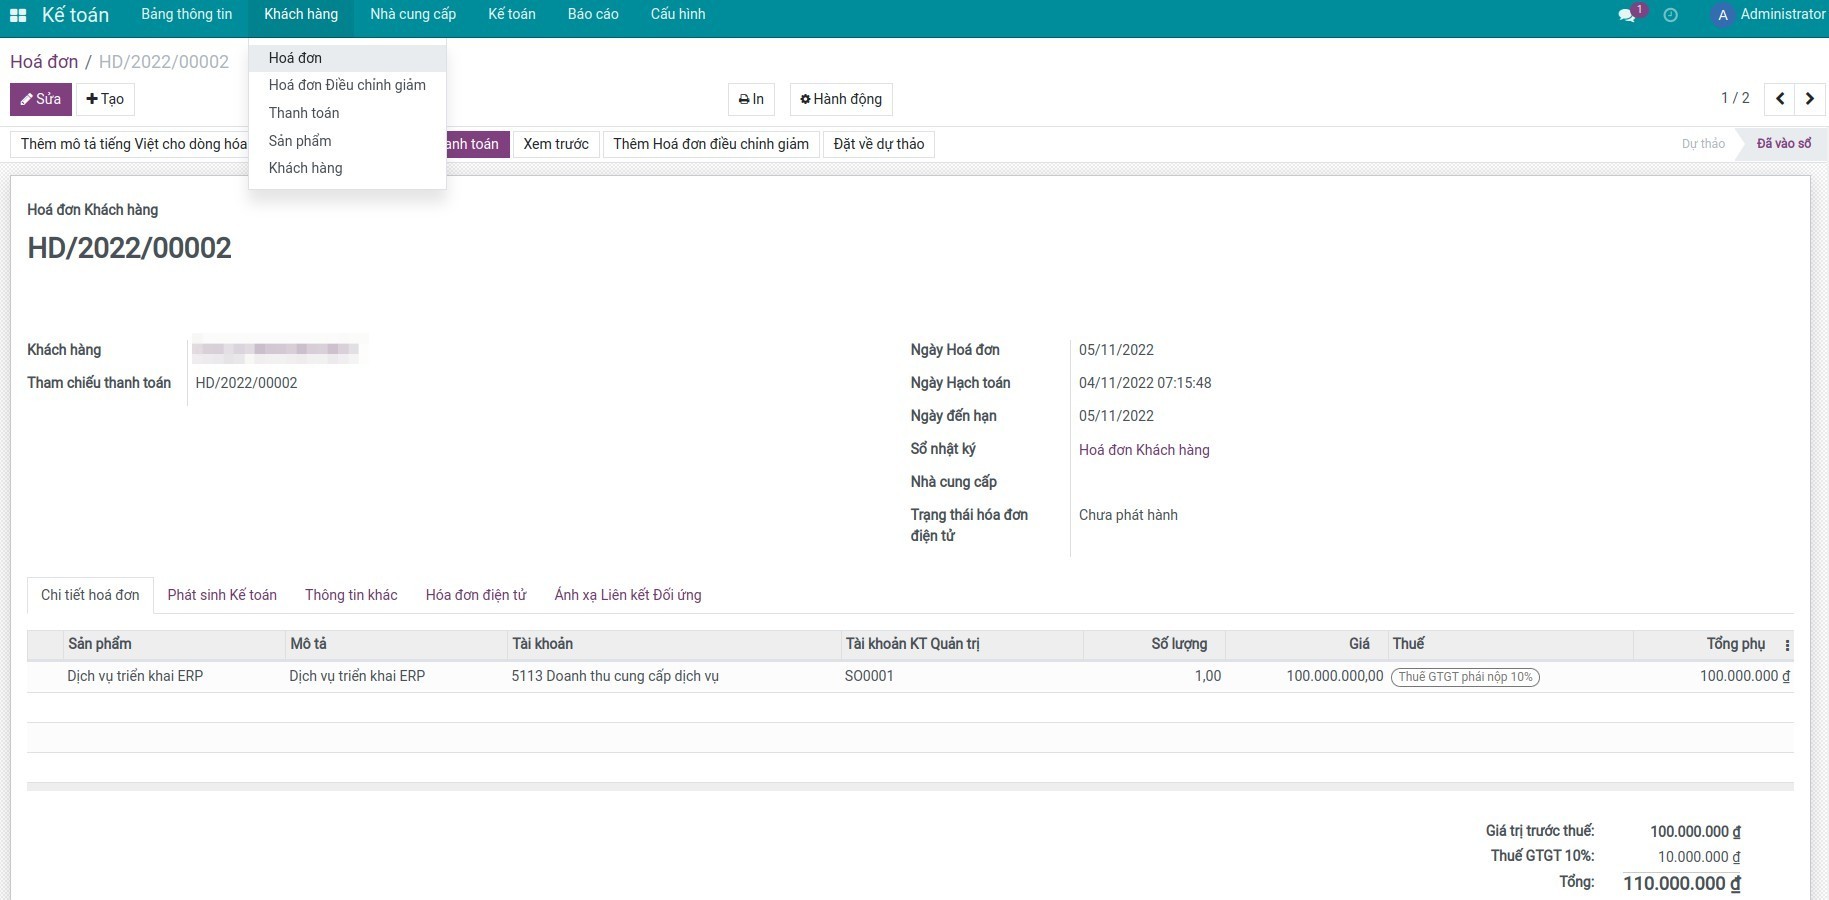Open the Hóa đơn điện tử tab
The image size is (1829, 900).
[476, 595]
